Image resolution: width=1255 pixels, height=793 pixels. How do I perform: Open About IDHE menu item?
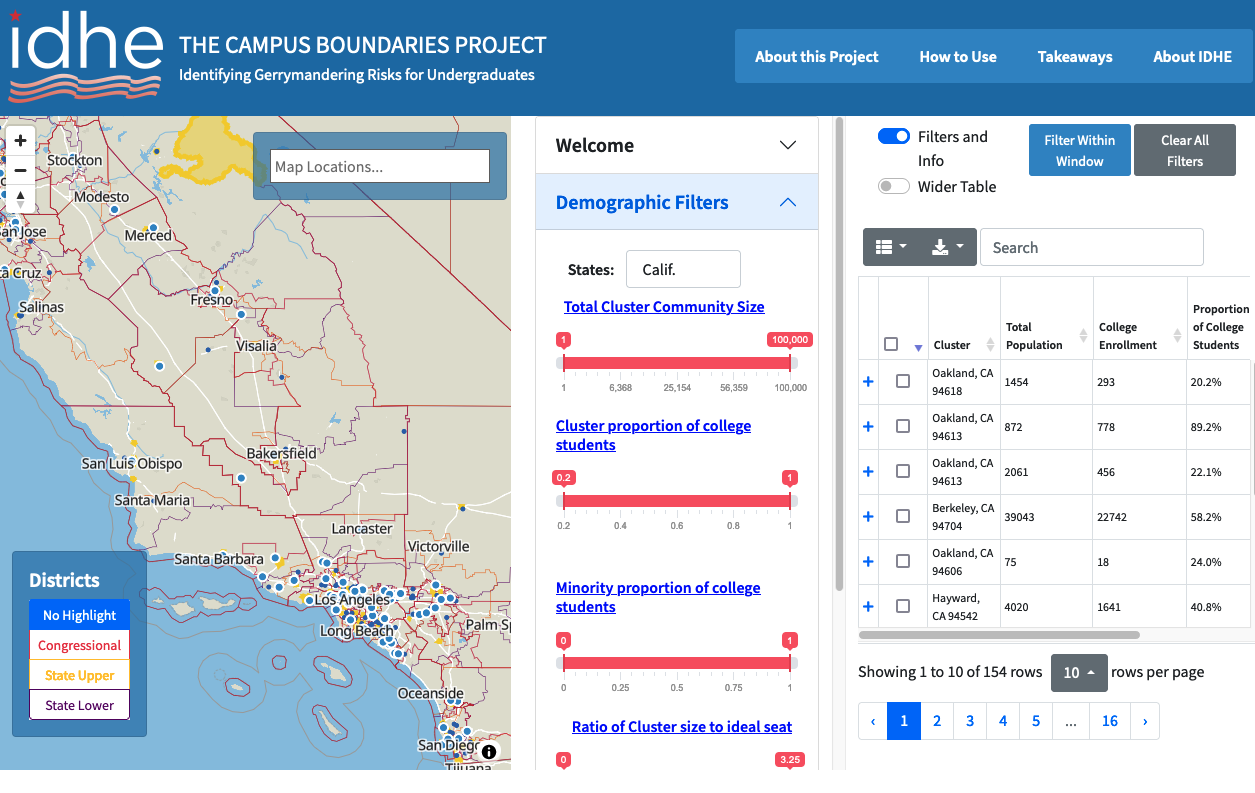tap(1192, 57)
